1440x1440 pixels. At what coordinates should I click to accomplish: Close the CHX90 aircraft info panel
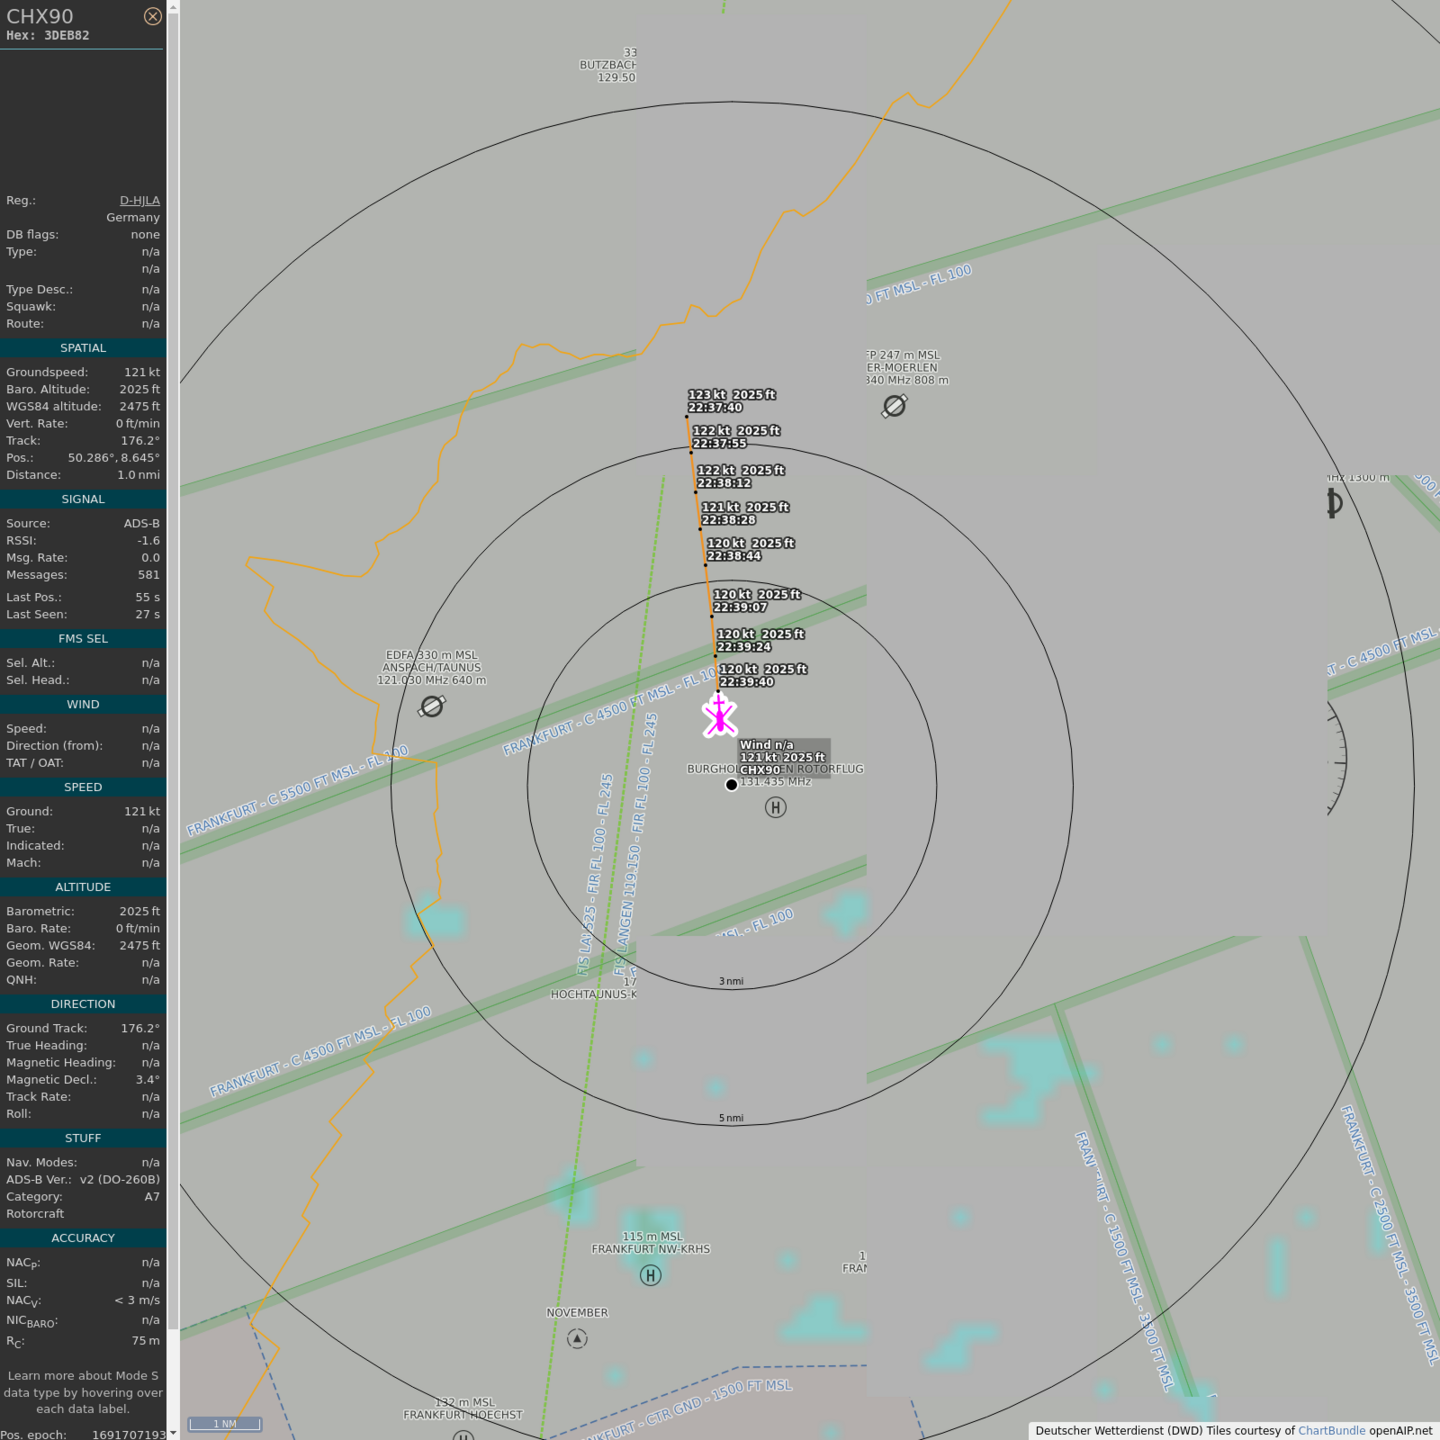click(152, 16)
